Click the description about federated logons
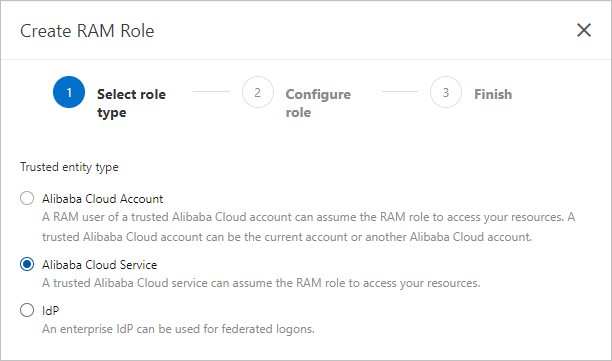This screenshot has width=612, height=361. [x=178, y=329]
